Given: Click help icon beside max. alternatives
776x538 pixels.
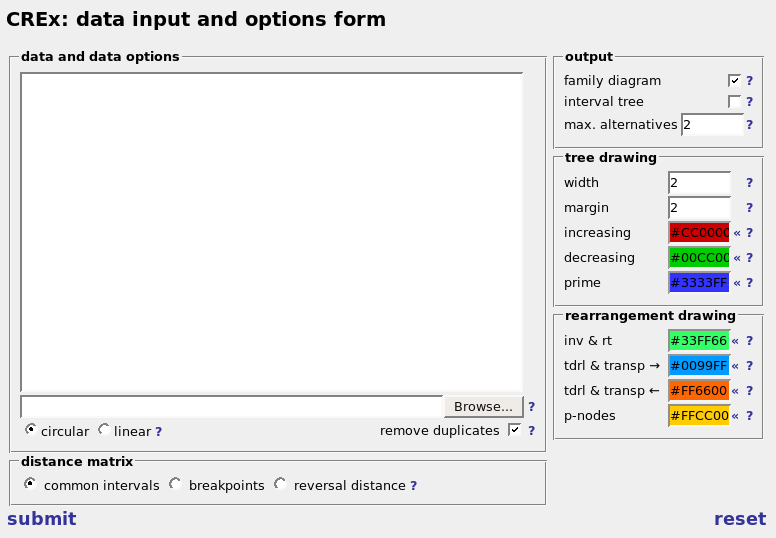Looking at the screenshot, I should coord(749,125).
